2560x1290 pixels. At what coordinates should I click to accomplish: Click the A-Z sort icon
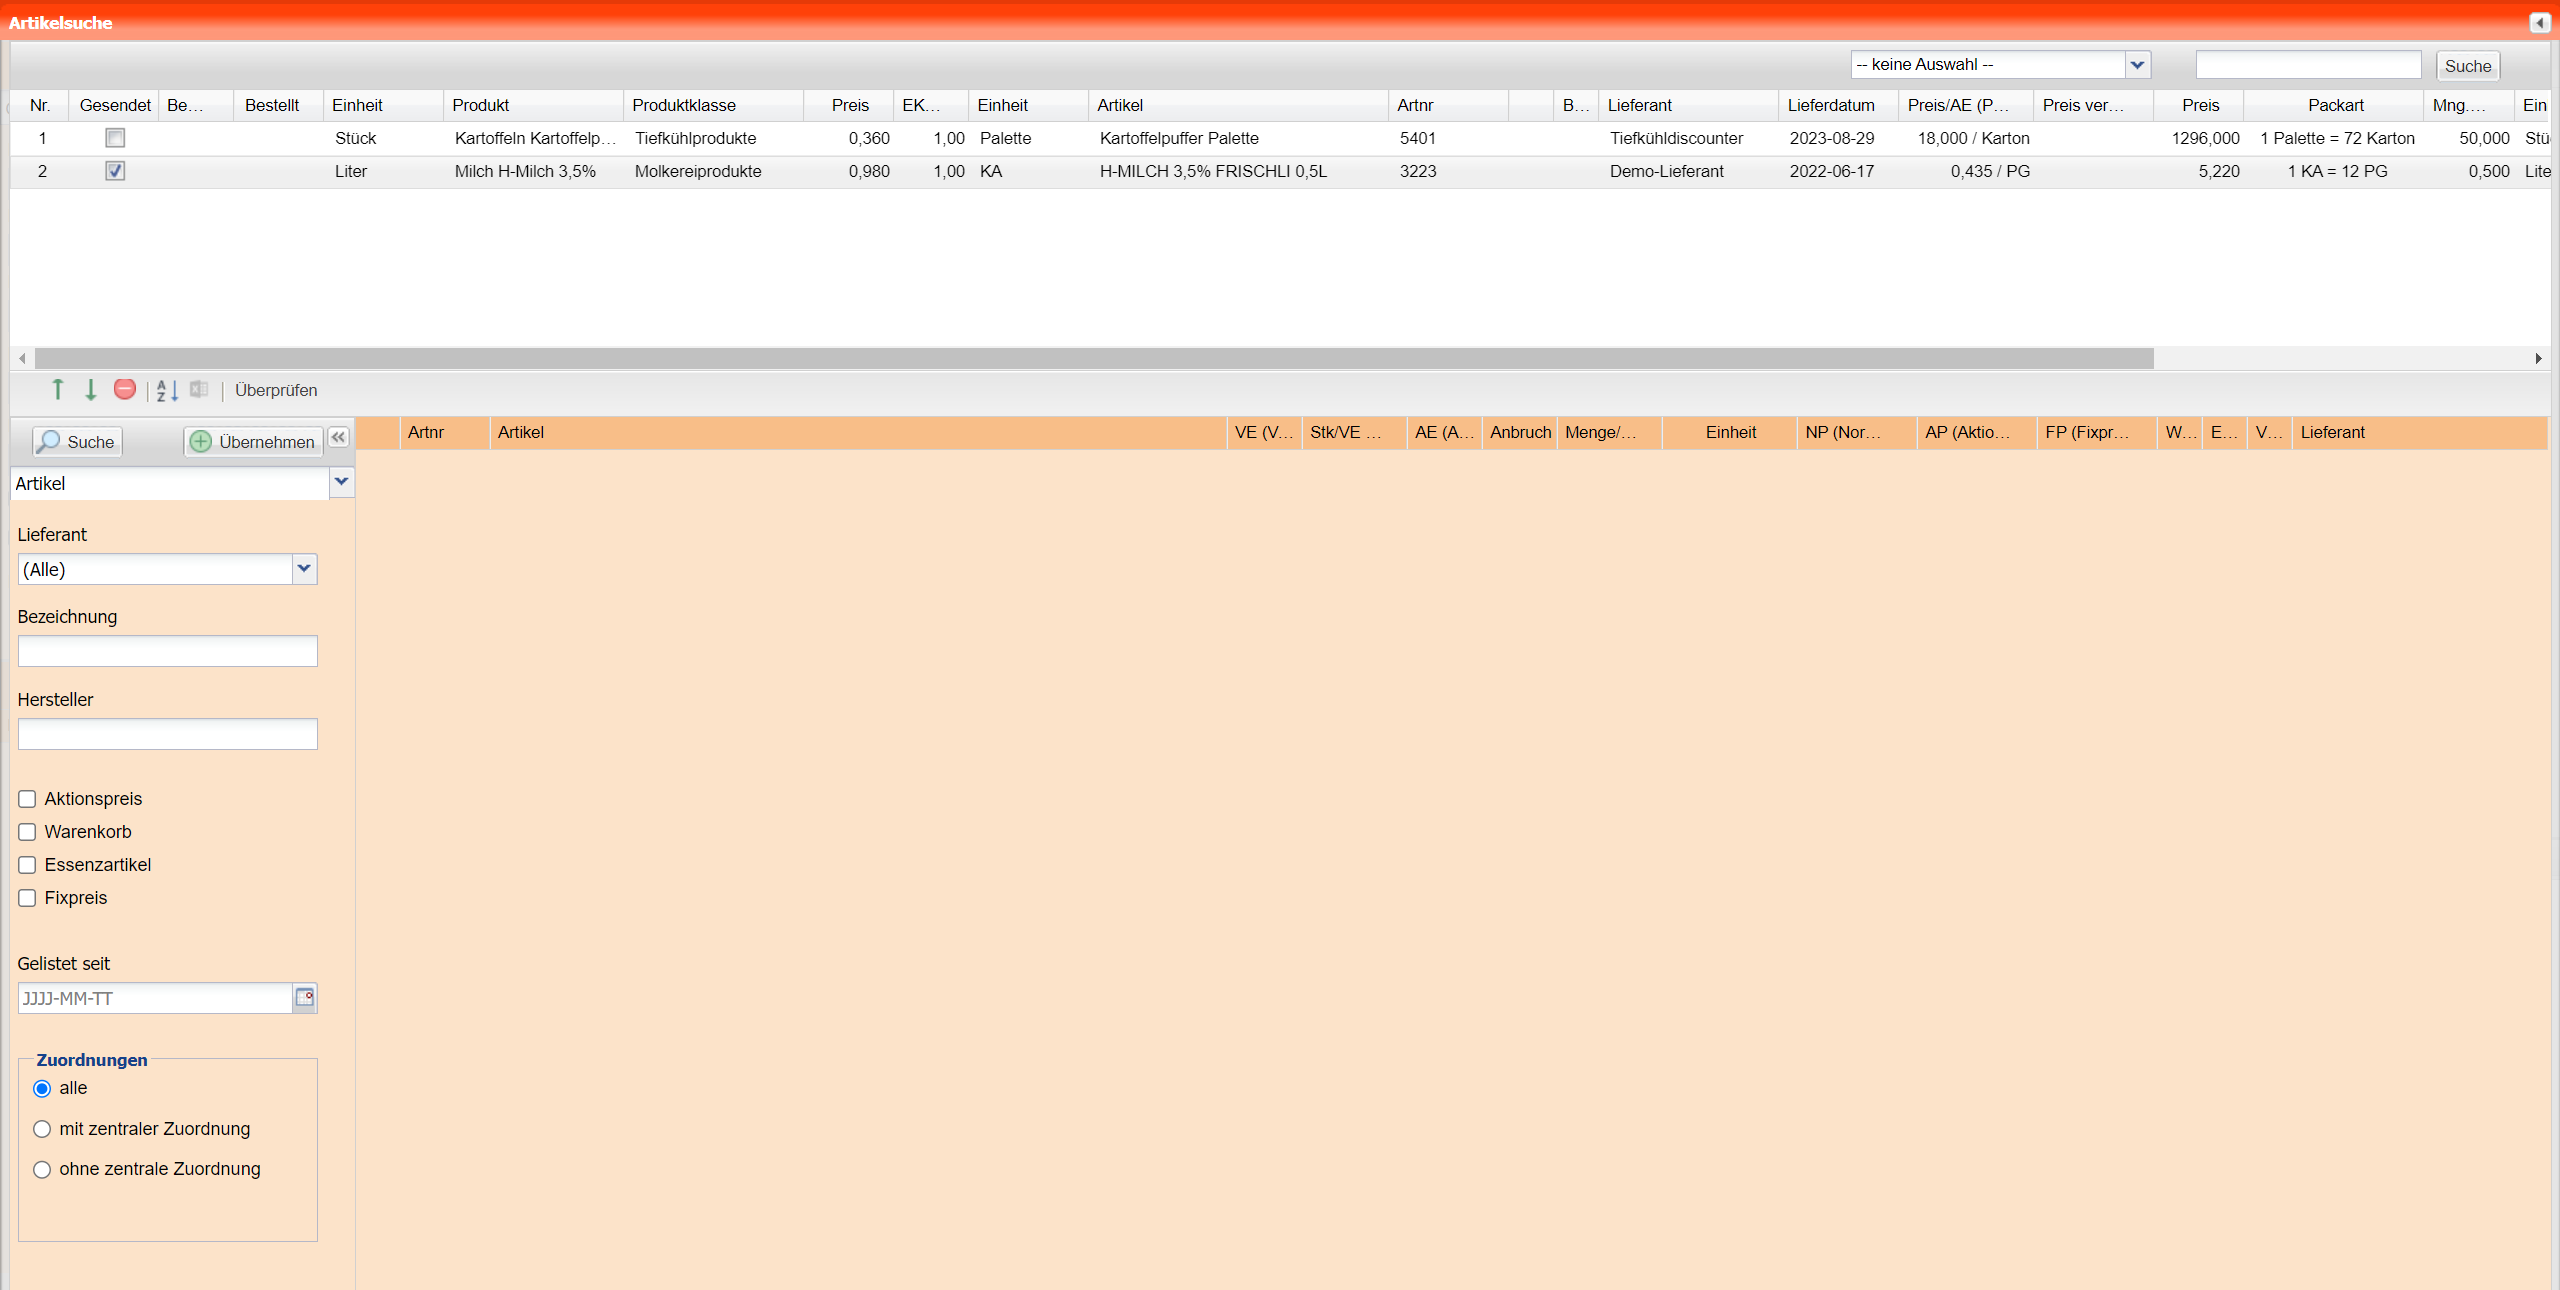[167, 390]
